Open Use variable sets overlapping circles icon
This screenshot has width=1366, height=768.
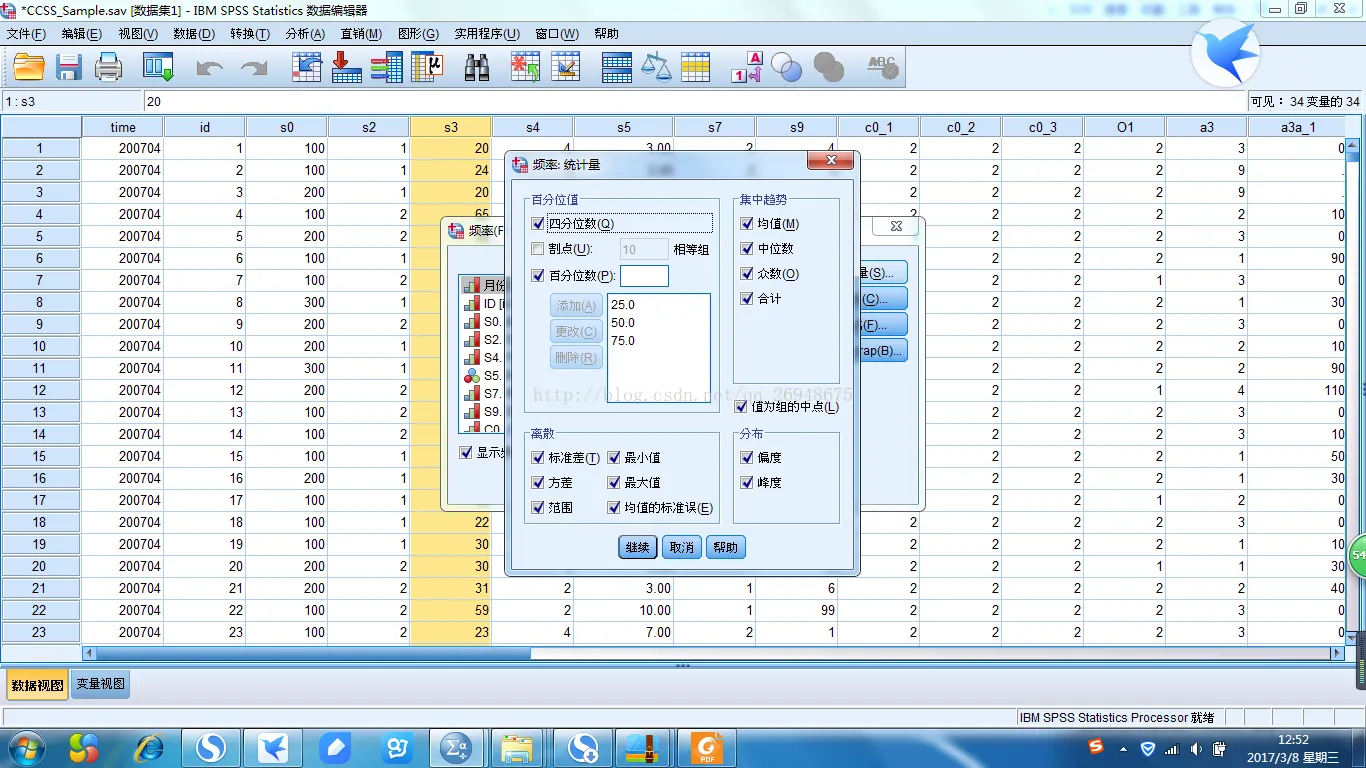tap(787, 67)
